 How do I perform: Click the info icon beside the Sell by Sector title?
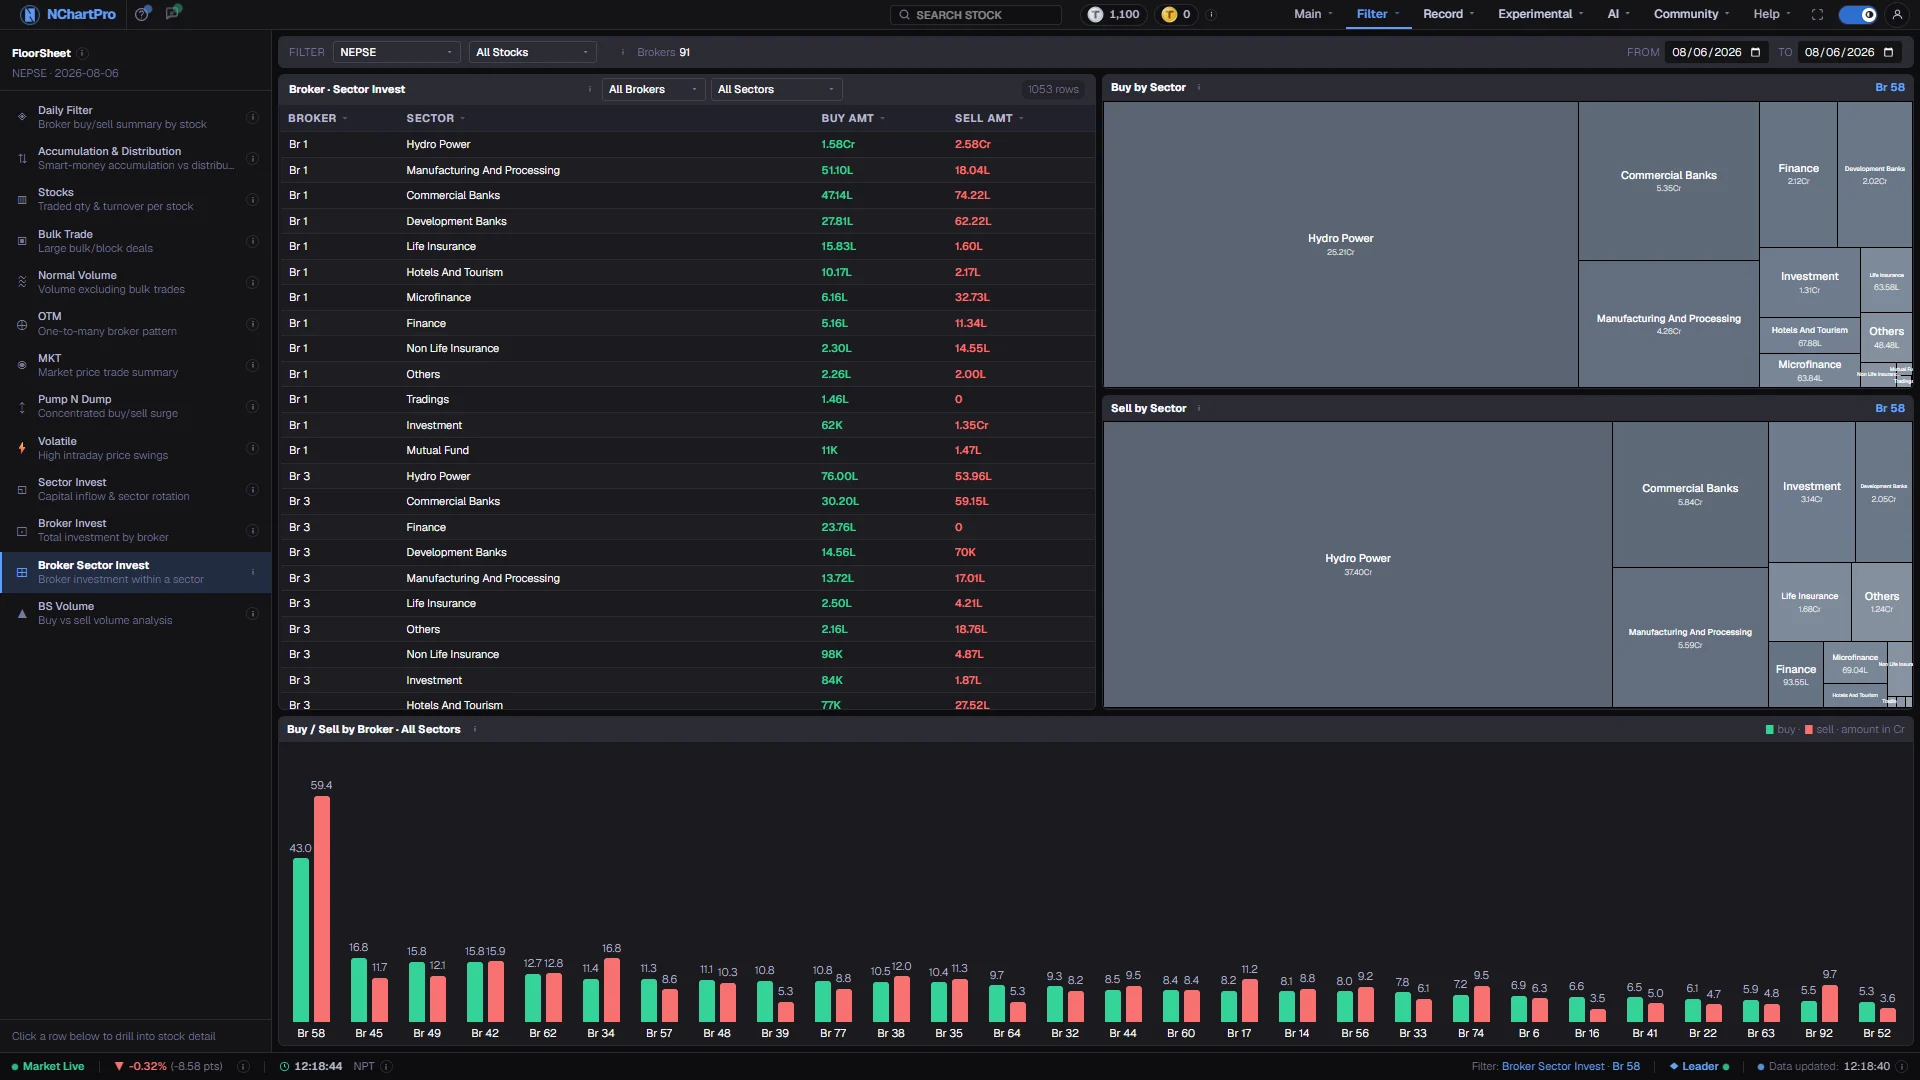[1199, 408]
